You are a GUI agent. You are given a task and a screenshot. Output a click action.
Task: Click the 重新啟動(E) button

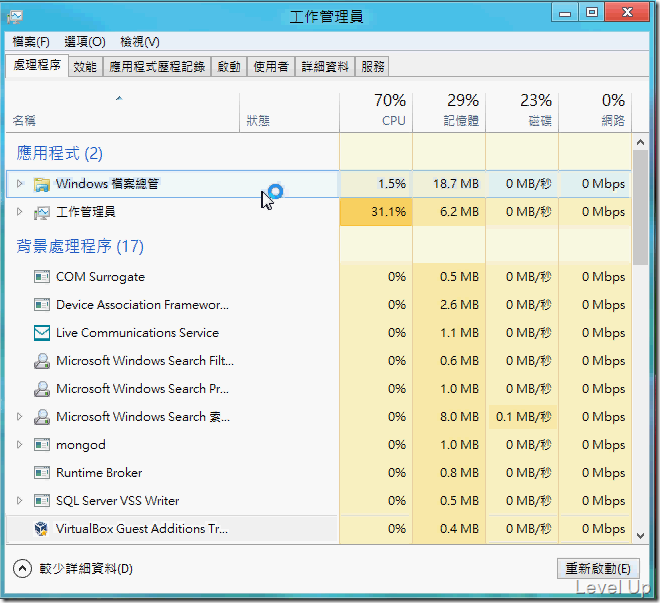click(598, 569)
